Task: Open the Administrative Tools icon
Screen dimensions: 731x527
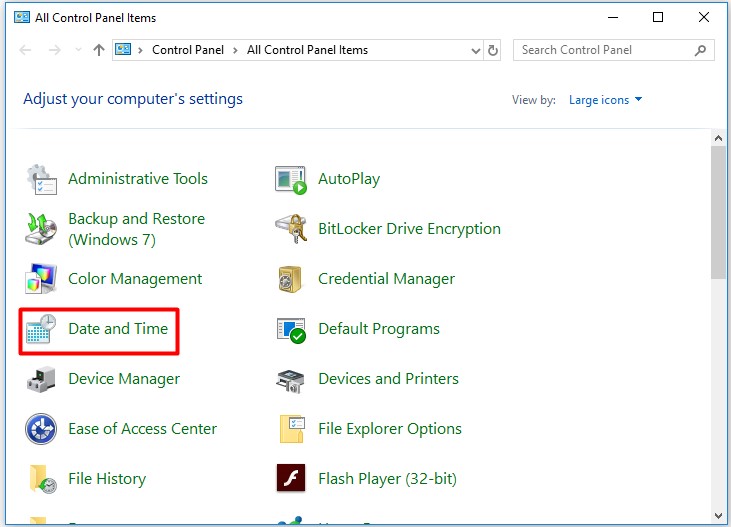Action: 41,179
